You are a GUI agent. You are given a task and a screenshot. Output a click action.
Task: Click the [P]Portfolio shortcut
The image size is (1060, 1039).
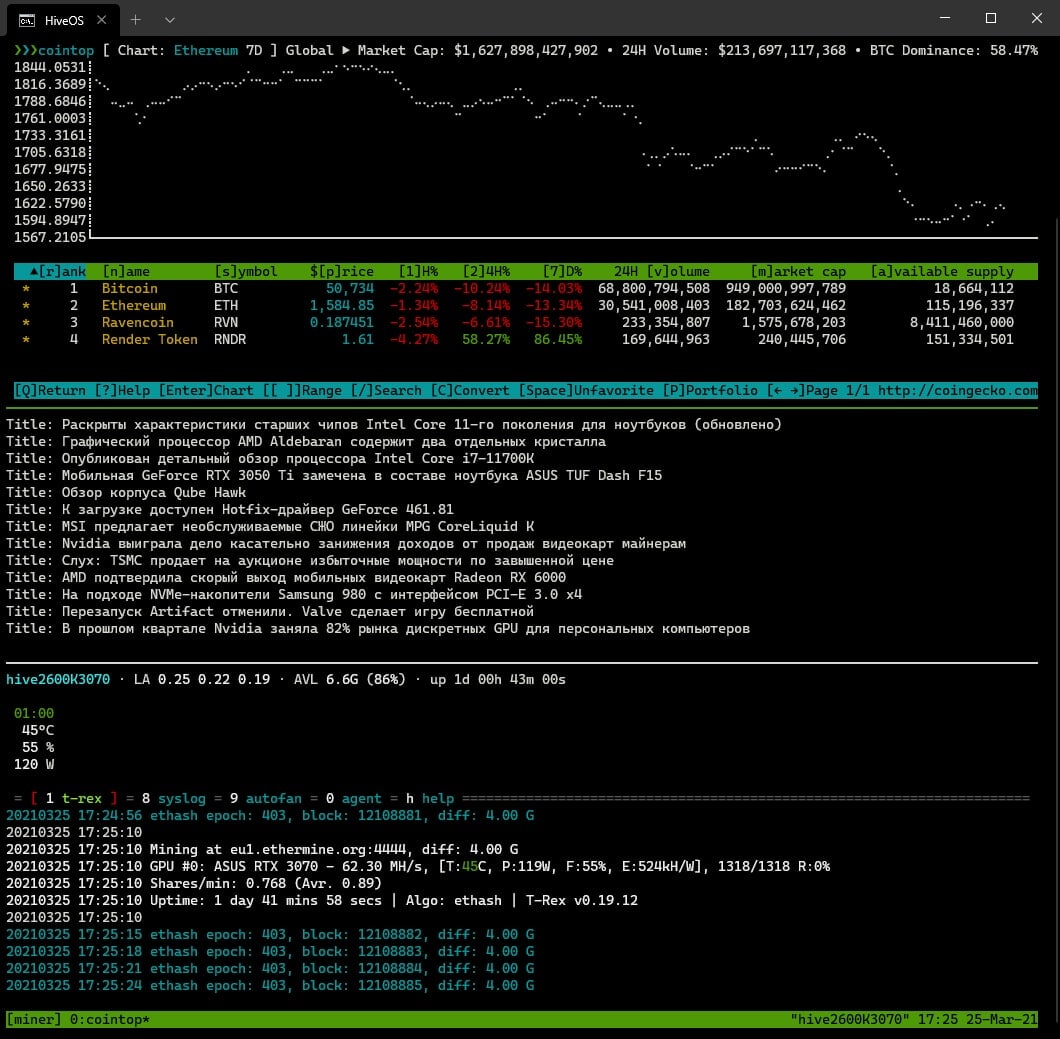point(710,391)
